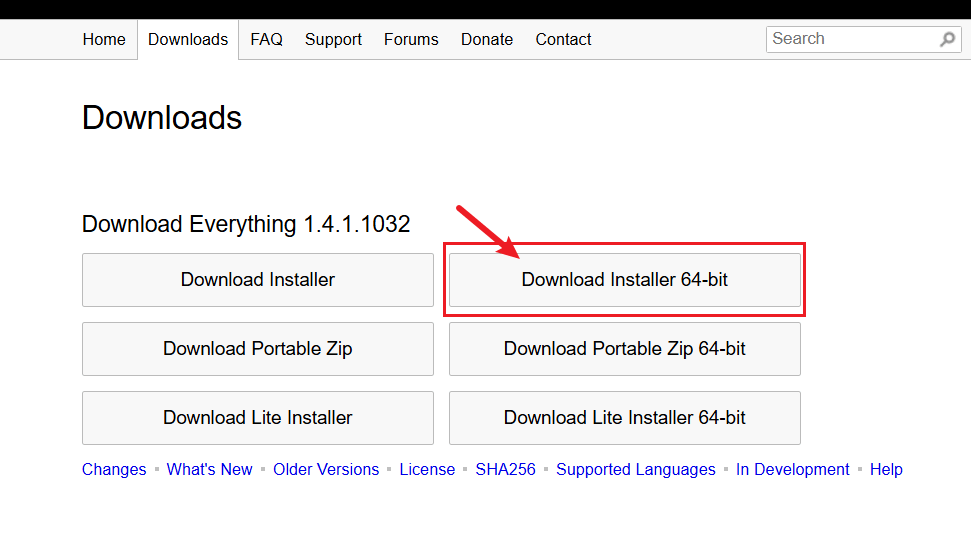
Task: Click Download Installer 64-bit button
Action: point(625,280)
